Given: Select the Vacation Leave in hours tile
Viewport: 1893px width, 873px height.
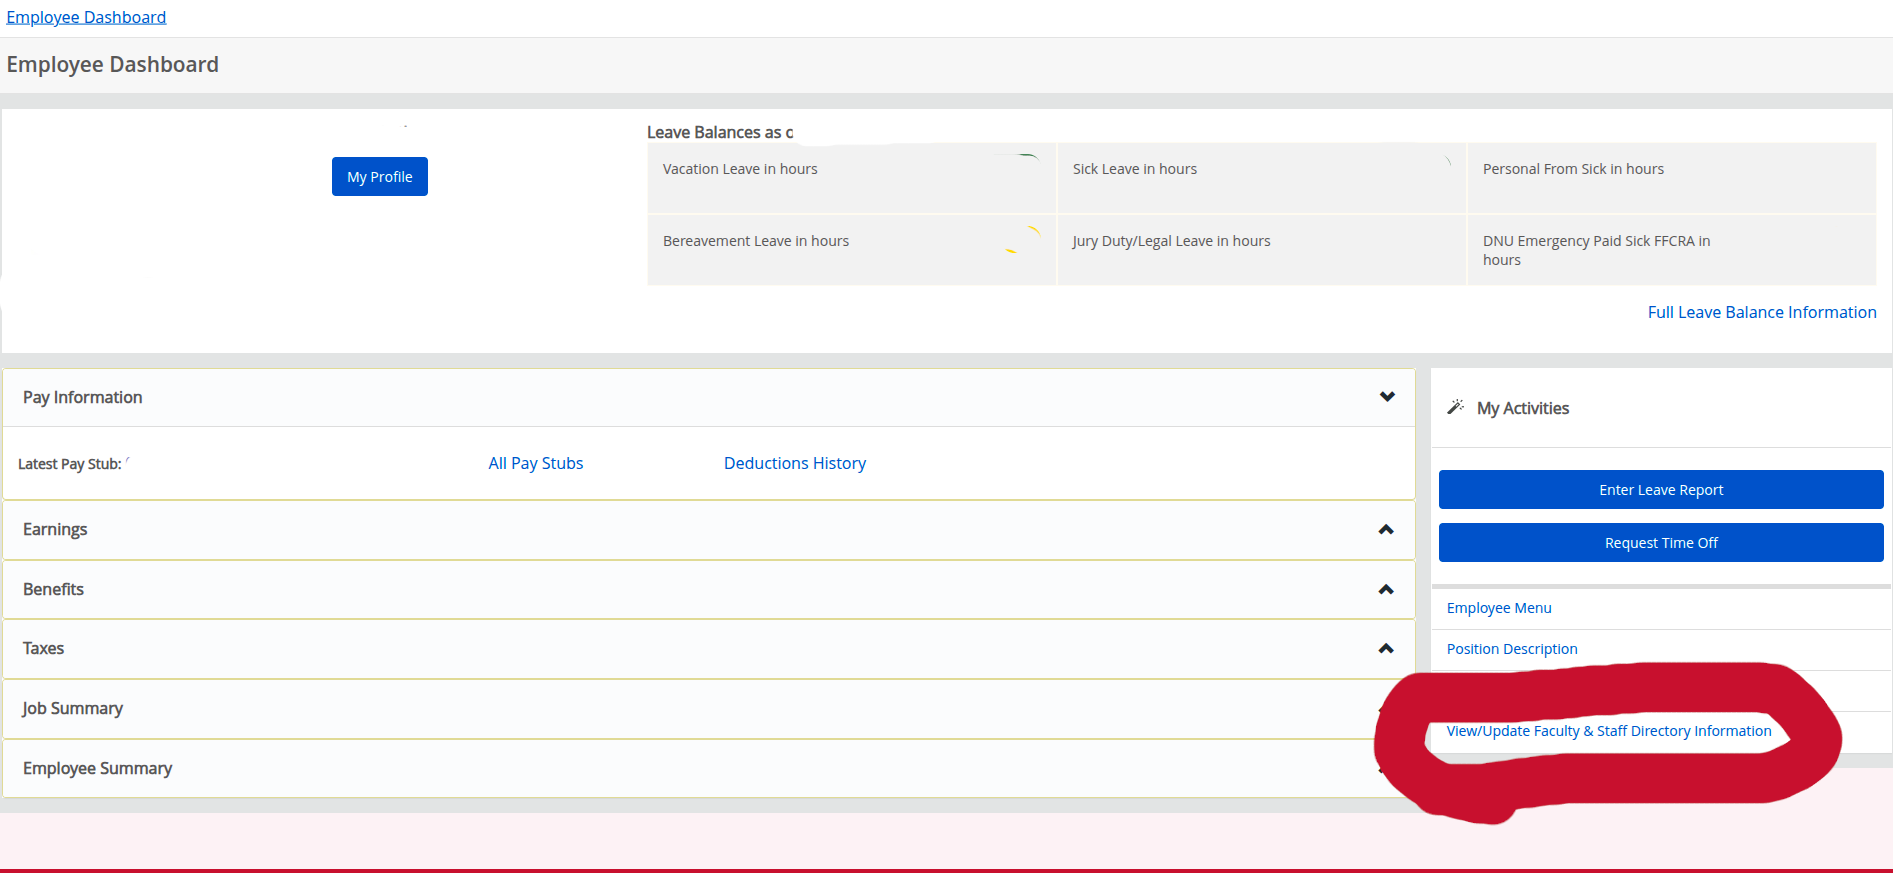Looking at the screenshot, I should point(851,178).
